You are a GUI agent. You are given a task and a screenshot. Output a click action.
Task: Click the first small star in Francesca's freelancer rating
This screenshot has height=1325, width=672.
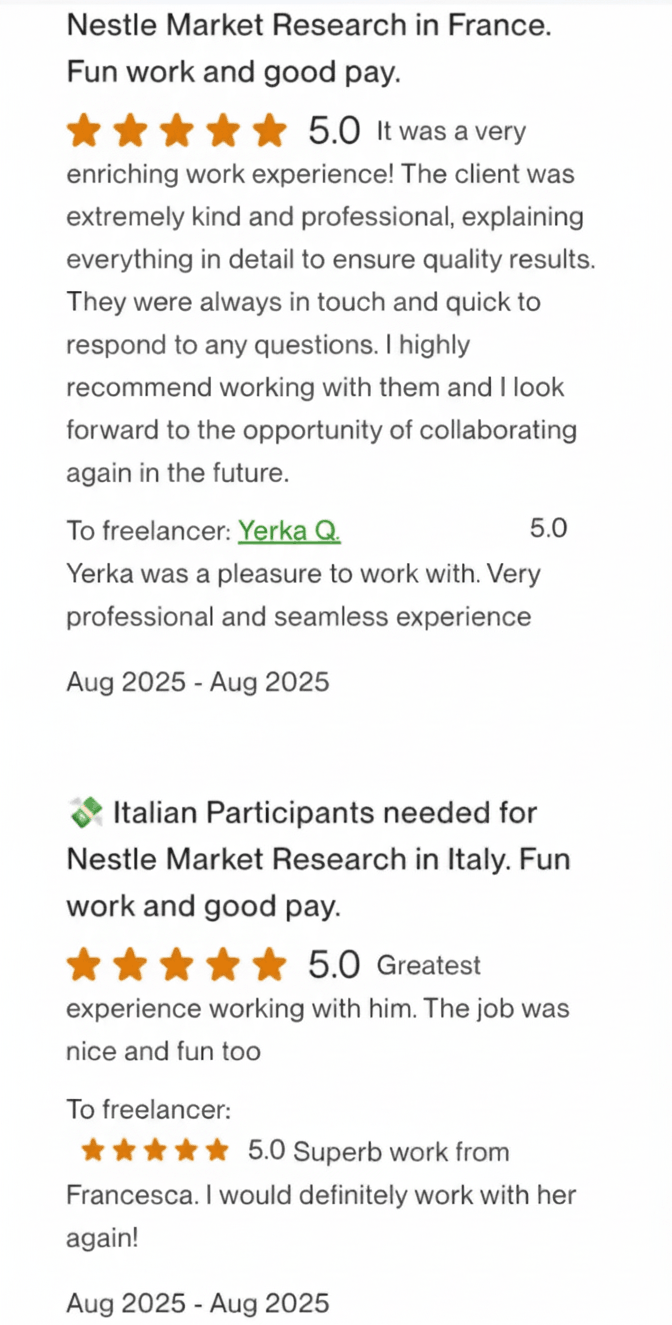[93, 1151]
